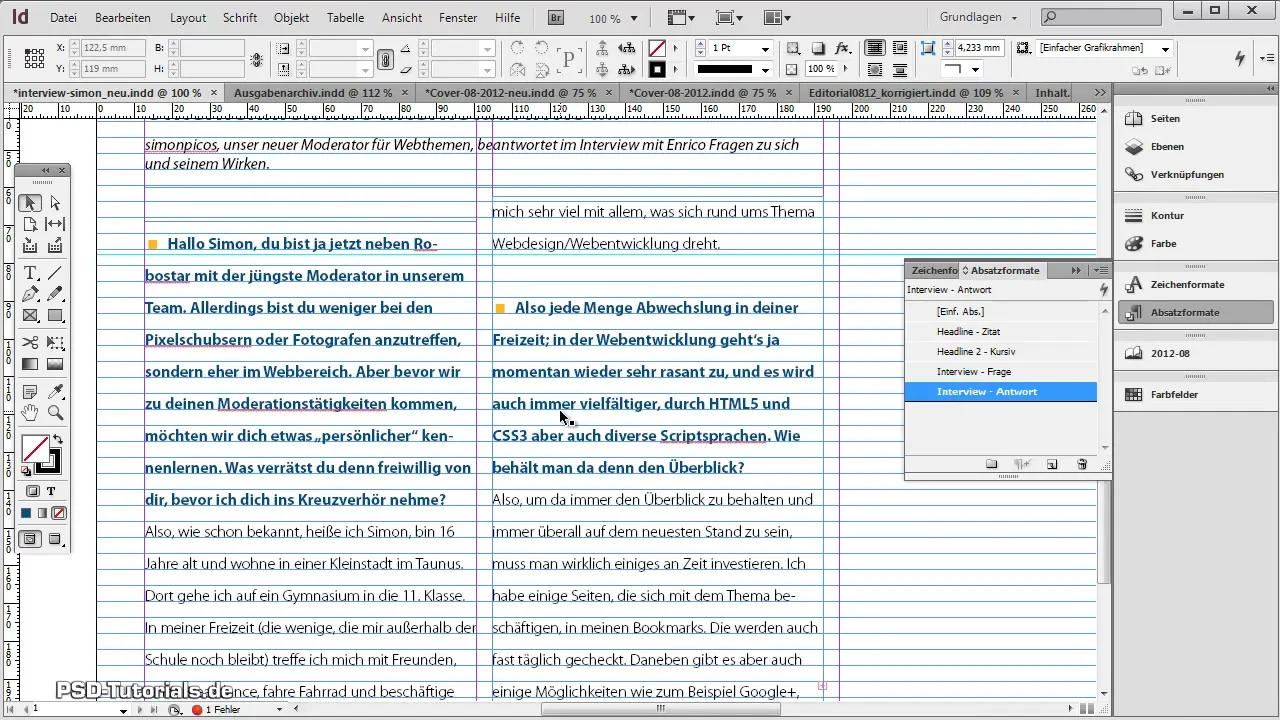Open the Grundlagen workspace switcher
The width and height of the screenshot is (1280, 720).
979,18
